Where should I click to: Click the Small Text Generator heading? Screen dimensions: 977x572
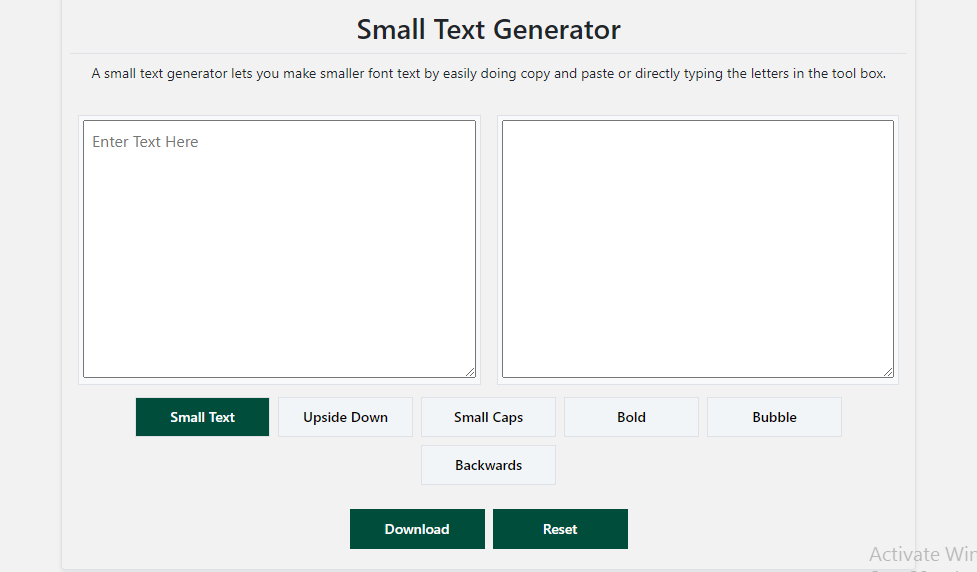(x=488, y=29)
